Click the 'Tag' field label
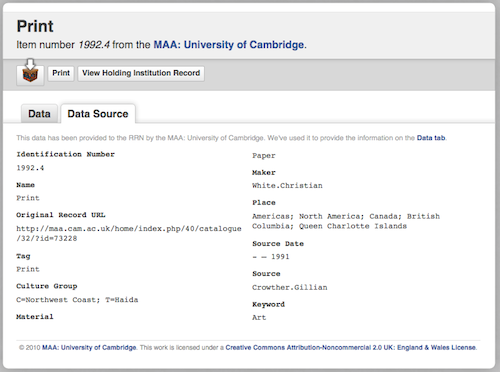The height and width of the screenshot is (372, 500). click(23, 256)
